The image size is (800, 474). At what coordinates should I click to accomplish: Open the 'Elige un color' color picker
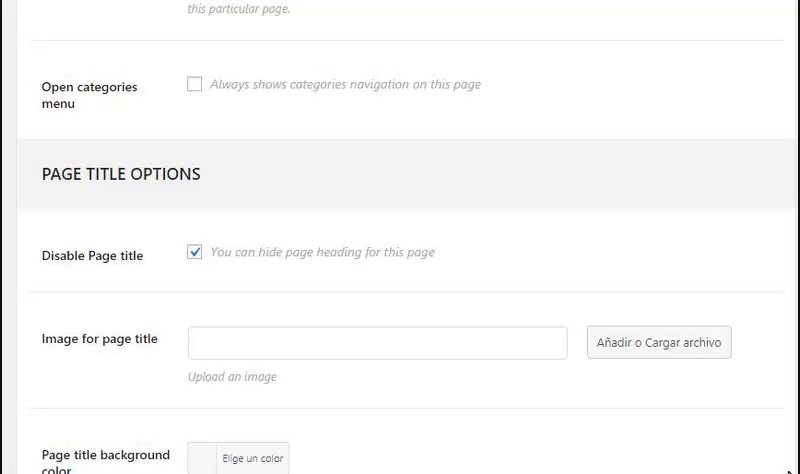[x=253, y=459]
